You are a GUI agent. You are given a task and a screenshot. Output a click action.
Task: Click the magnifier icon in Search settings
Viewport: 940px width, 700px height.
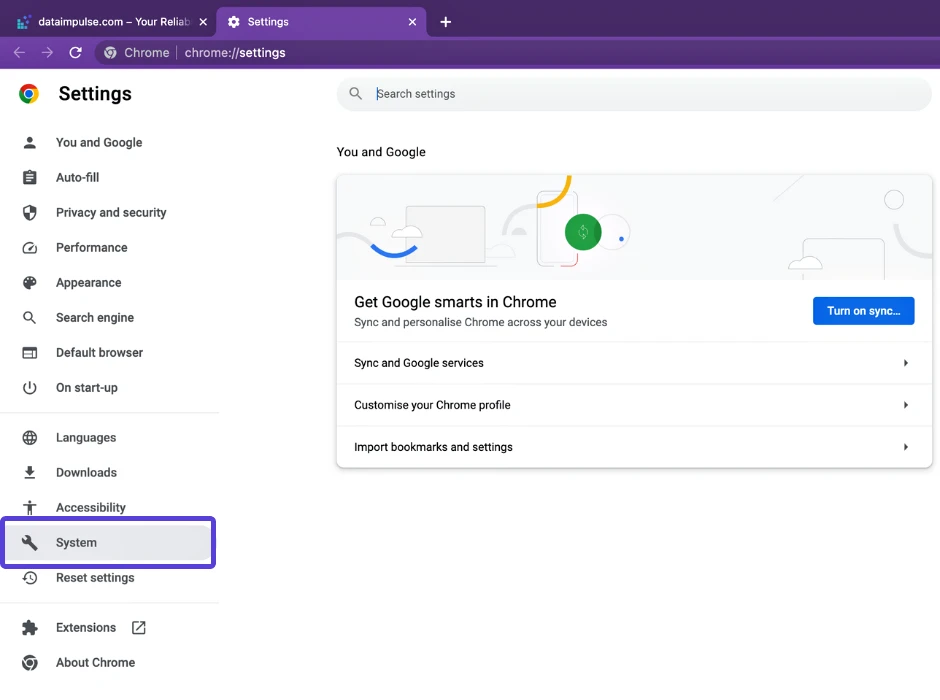[x=355, y=93]
